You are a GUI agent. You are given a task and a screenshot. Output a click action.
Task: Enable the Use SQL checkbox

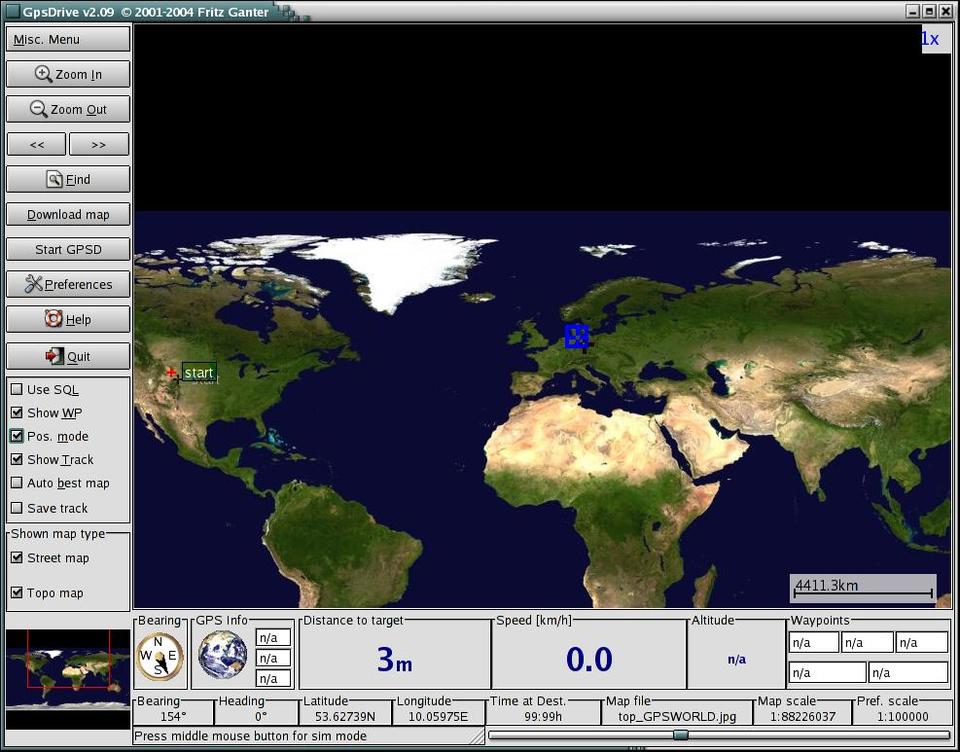(x=17, y=389)
